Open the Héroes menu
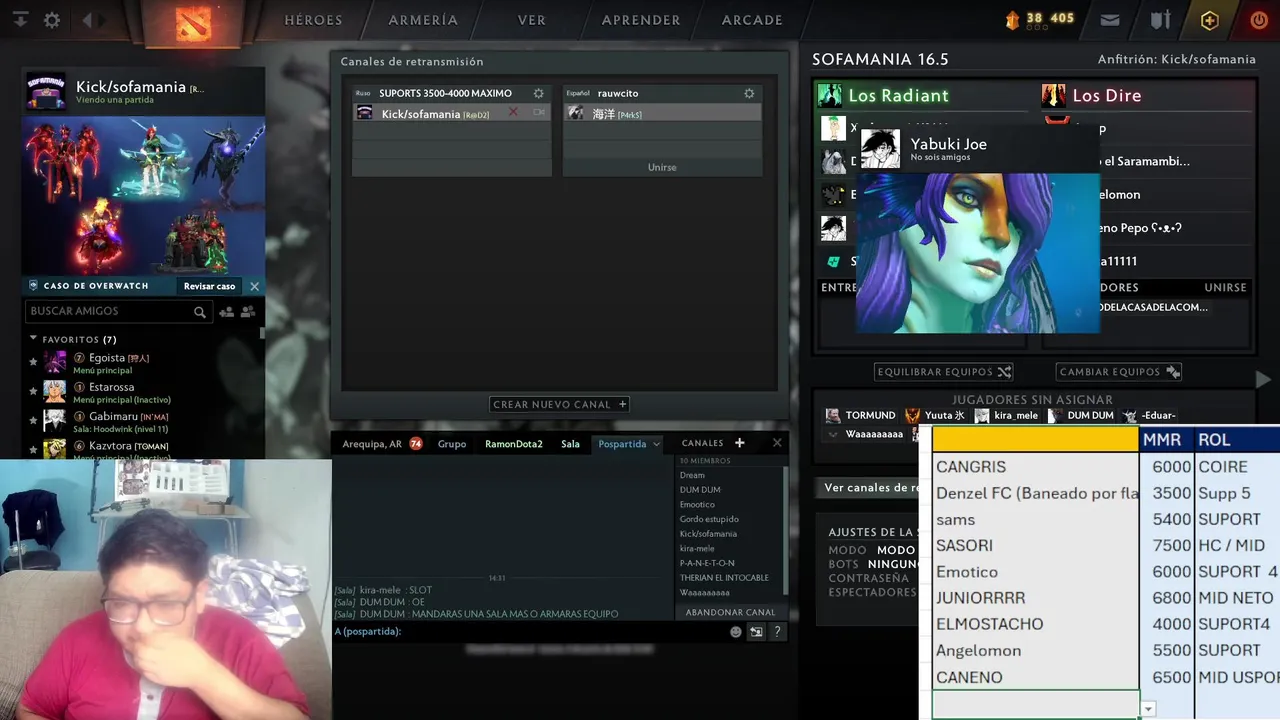Viewport: 1280px width, 720px height. (x=313, y=20)
